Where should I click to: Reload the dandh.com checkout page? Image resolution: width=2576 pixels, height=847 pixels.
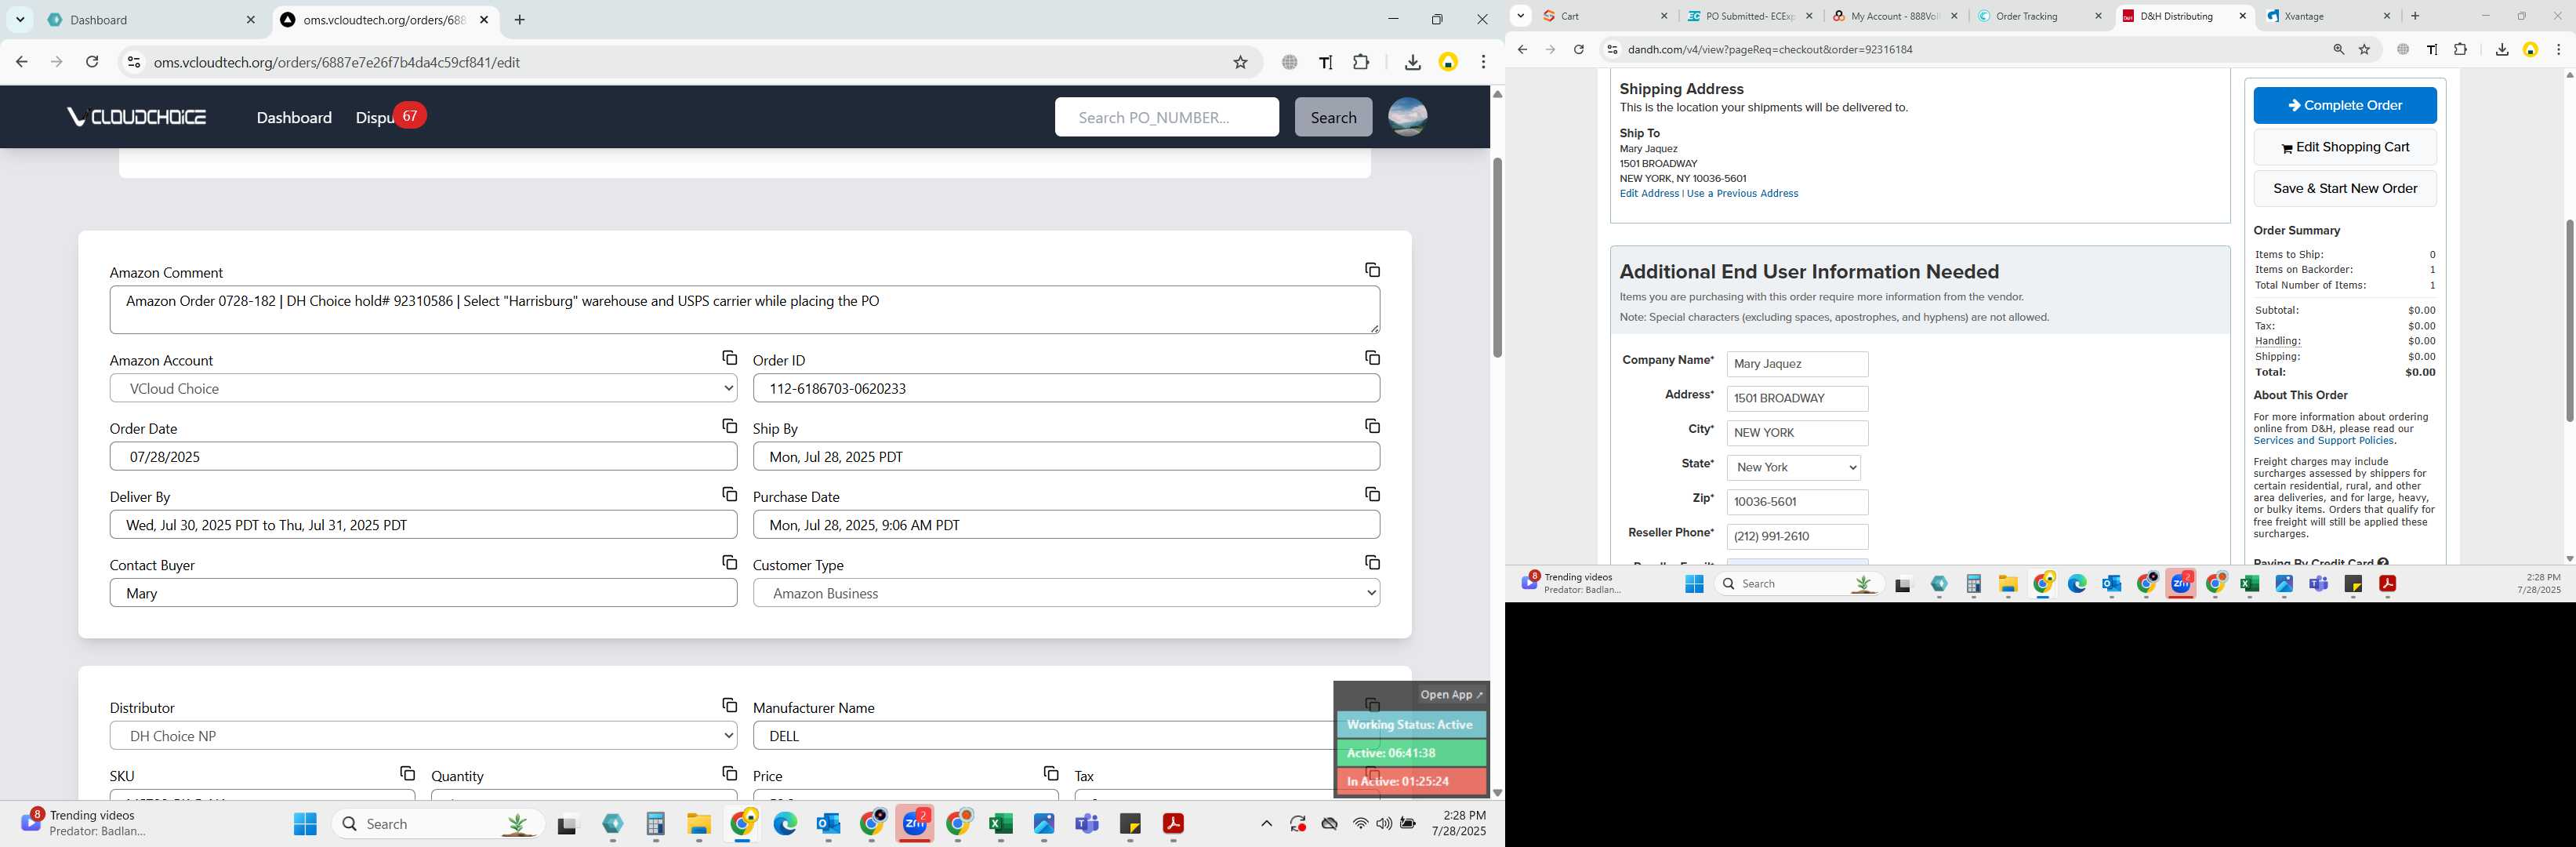[1578, 49]
